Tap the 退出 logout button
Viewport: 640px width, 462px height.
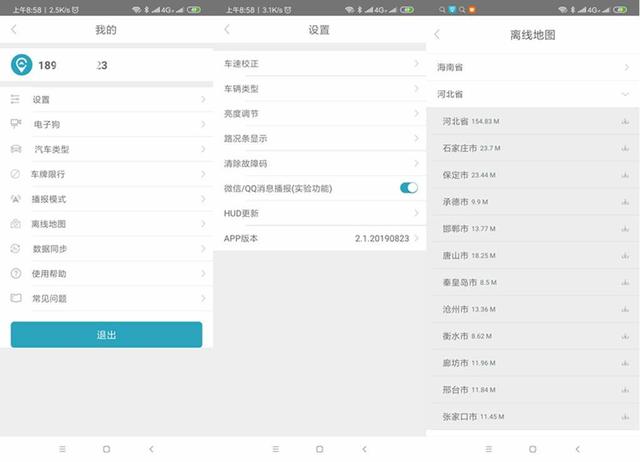tap(107, 335)
